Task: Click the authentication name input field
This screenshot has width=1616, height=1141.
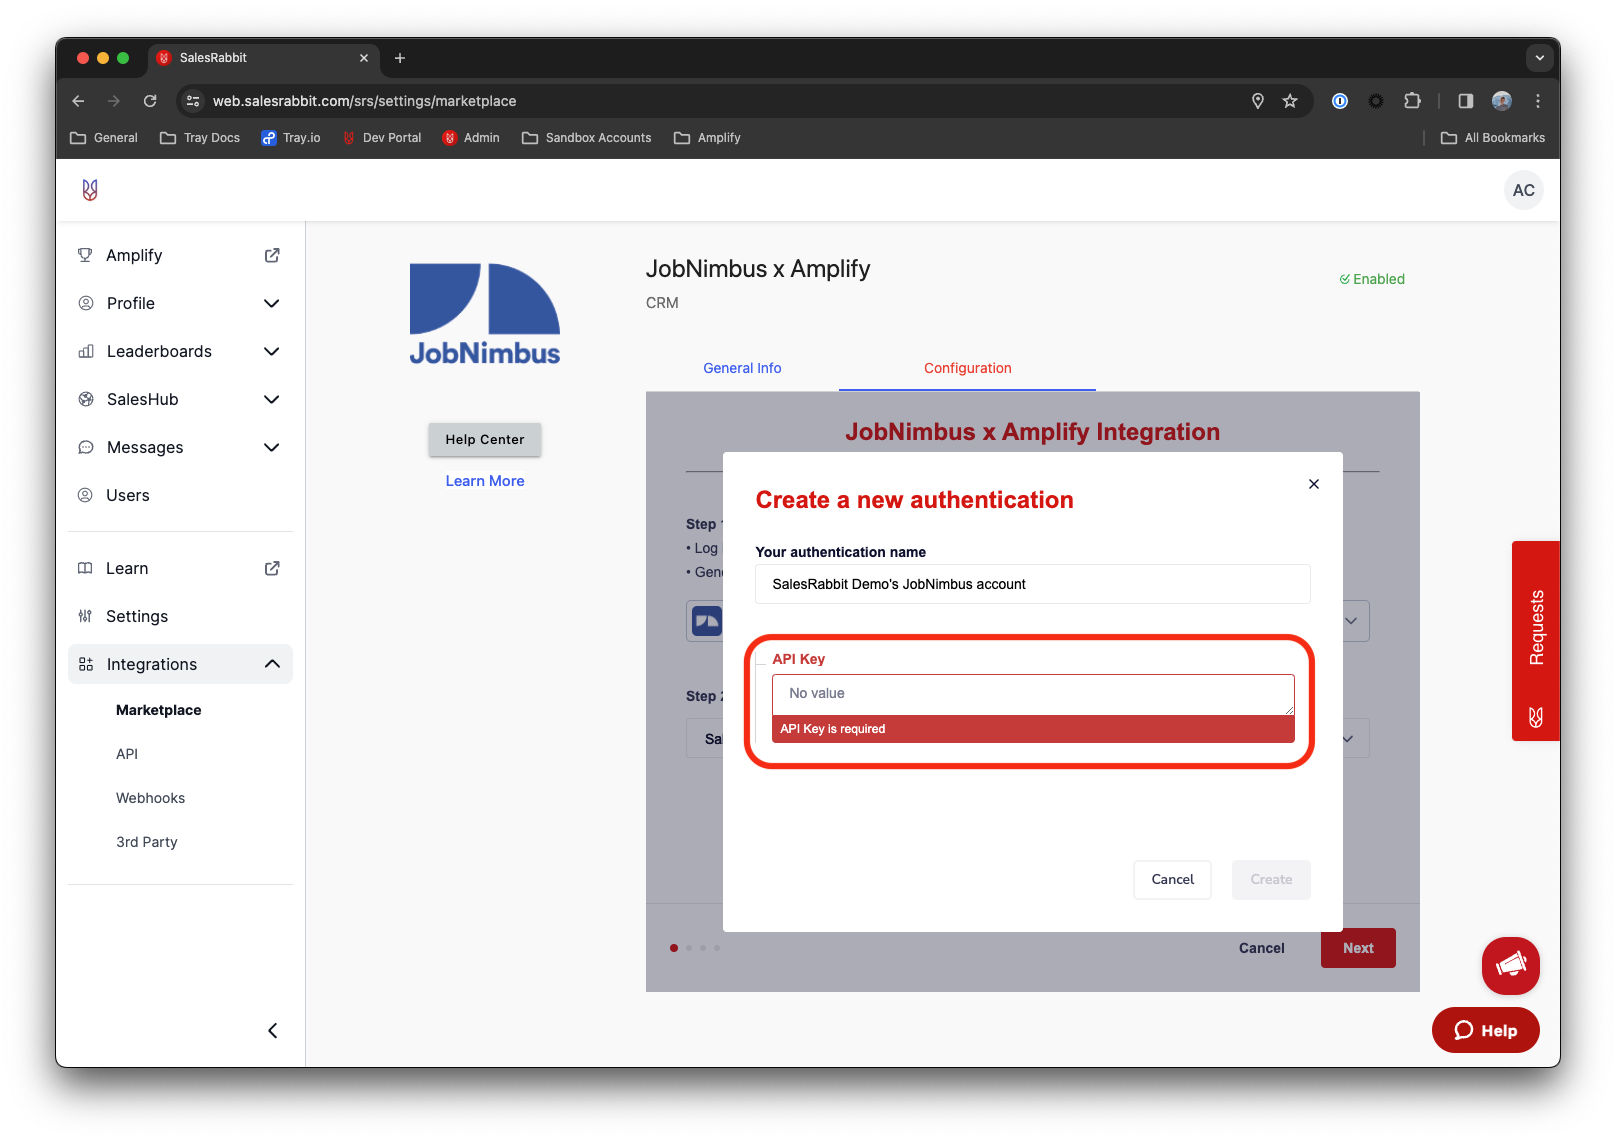Action: point(1032,584)
